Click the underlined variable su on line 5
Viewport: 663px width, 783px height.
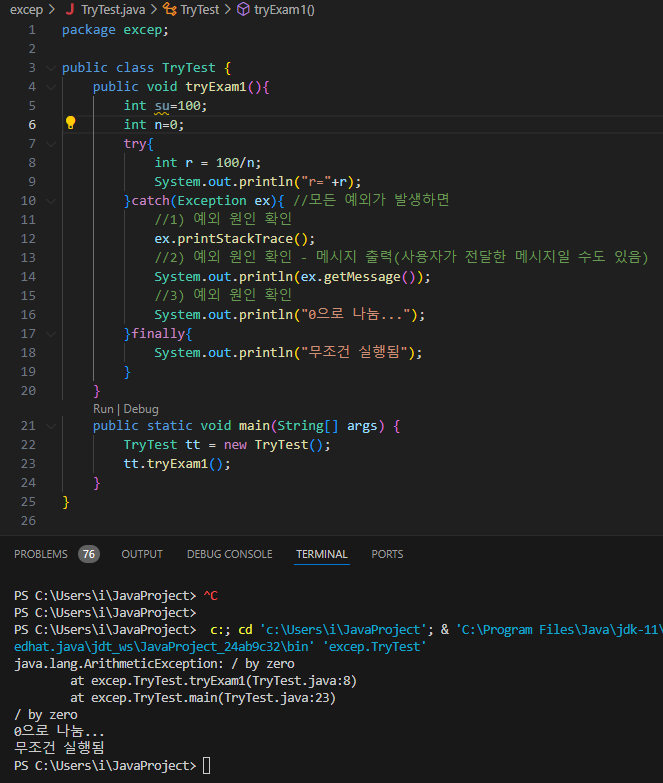(x=162, y=106)
